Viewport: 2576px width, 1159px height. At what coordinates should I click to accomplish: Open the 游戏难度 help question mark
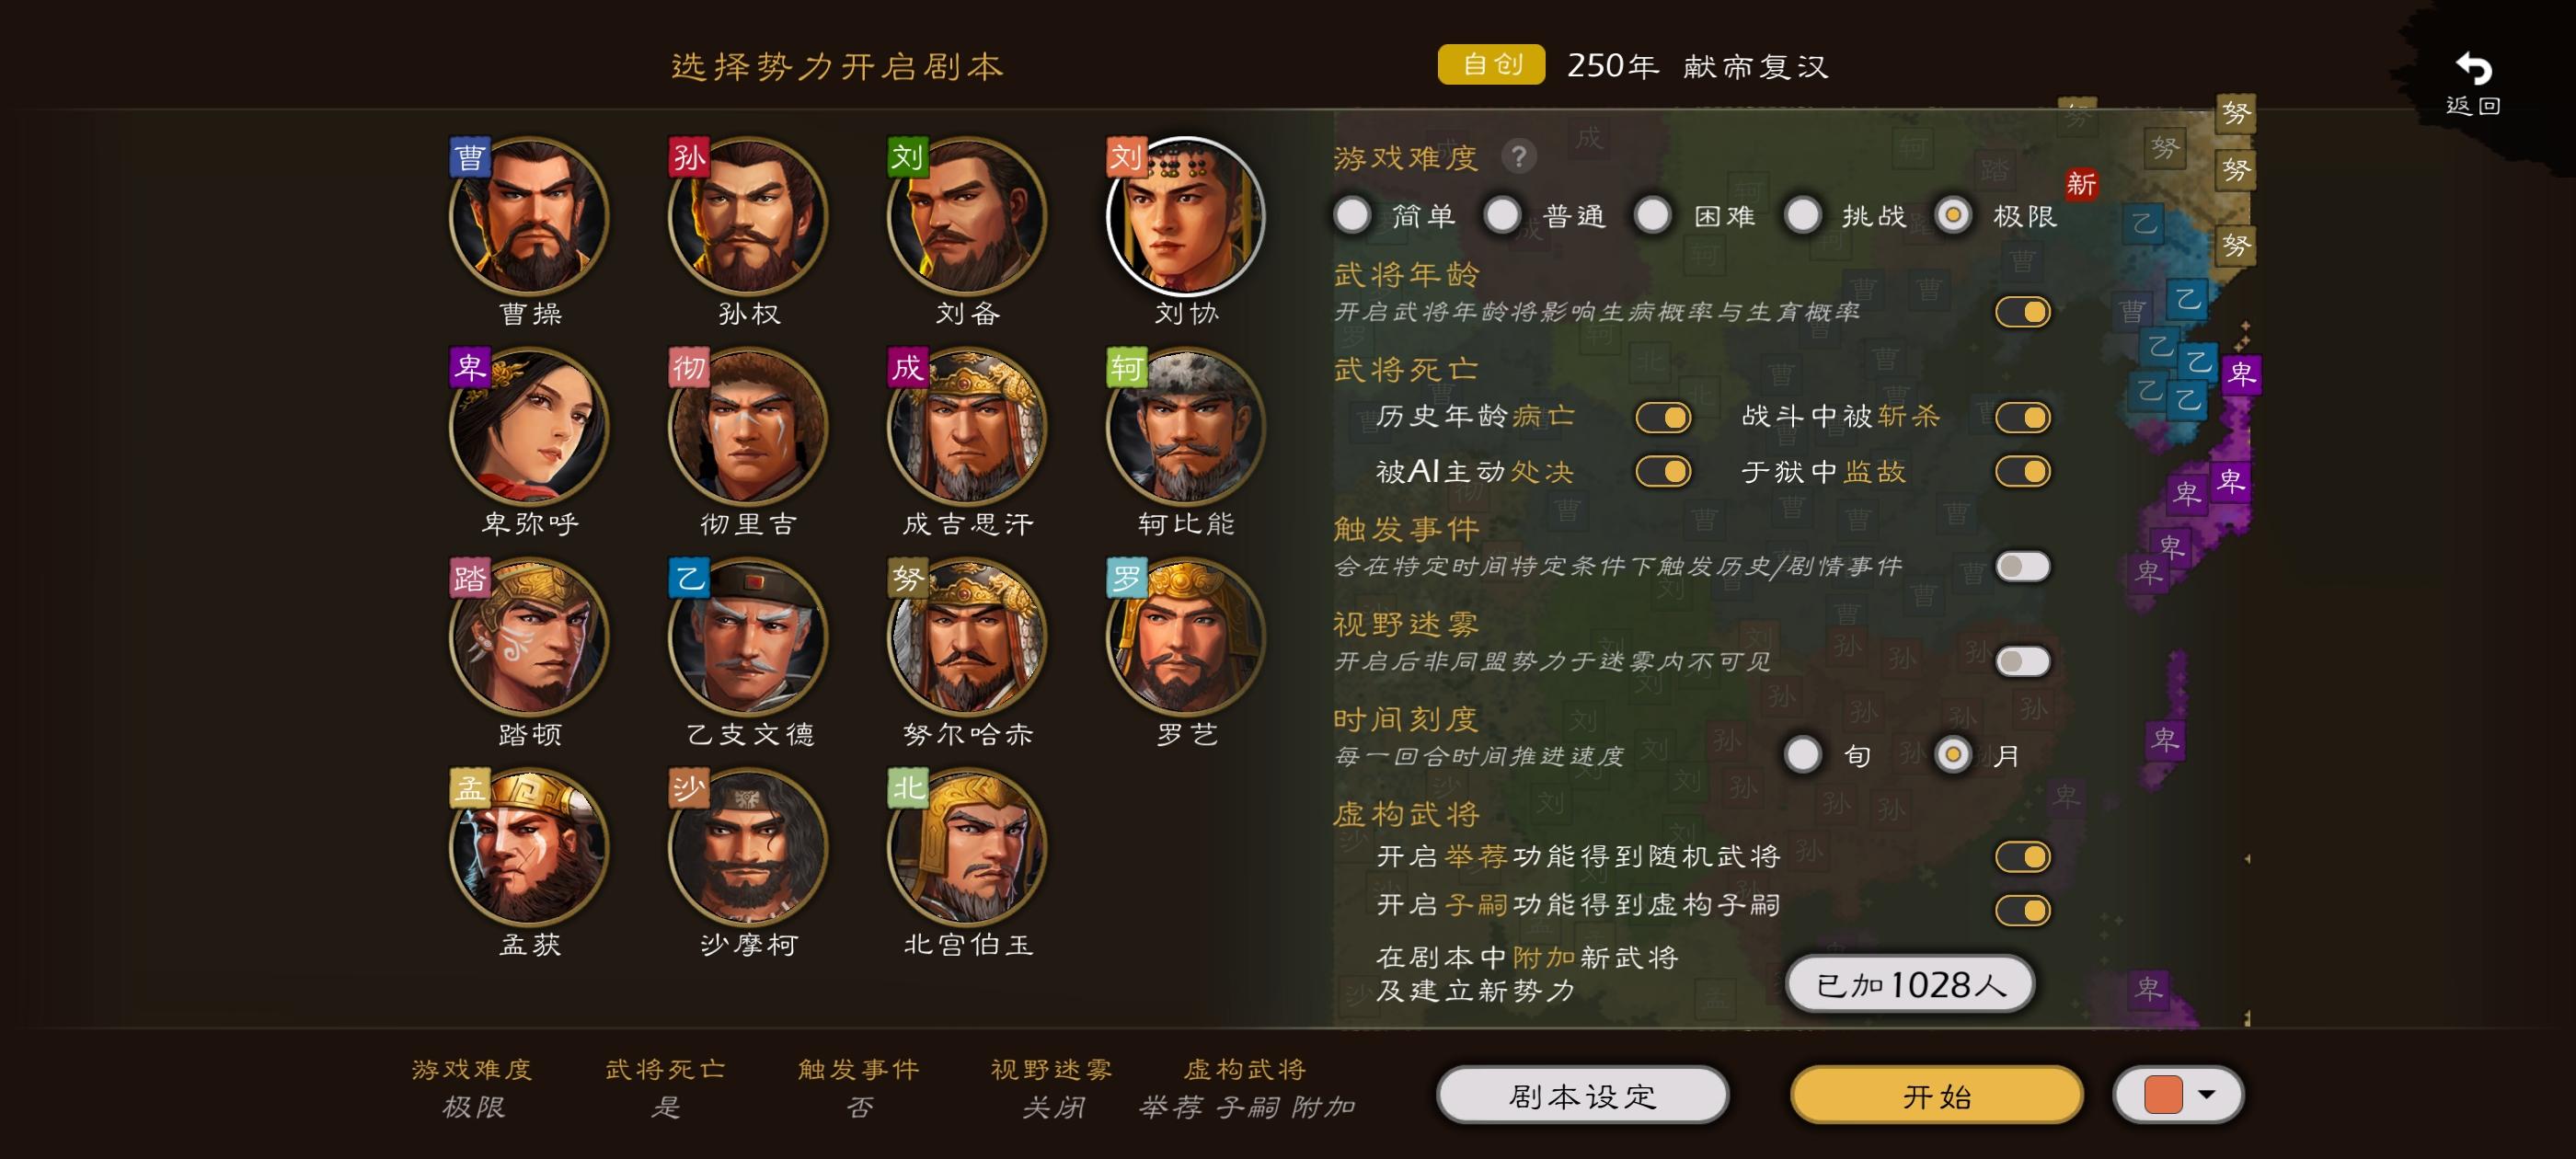[1519, 157]
